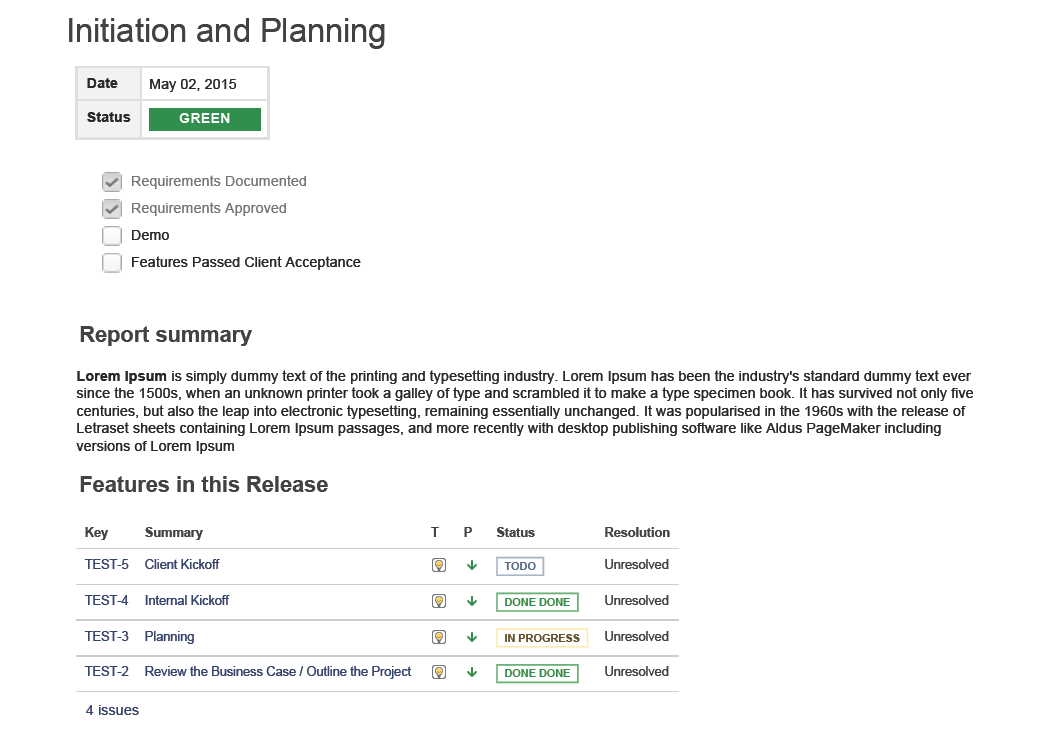Open the TEST-5 issue key link

pyautogui.click(x=107, y=564)
